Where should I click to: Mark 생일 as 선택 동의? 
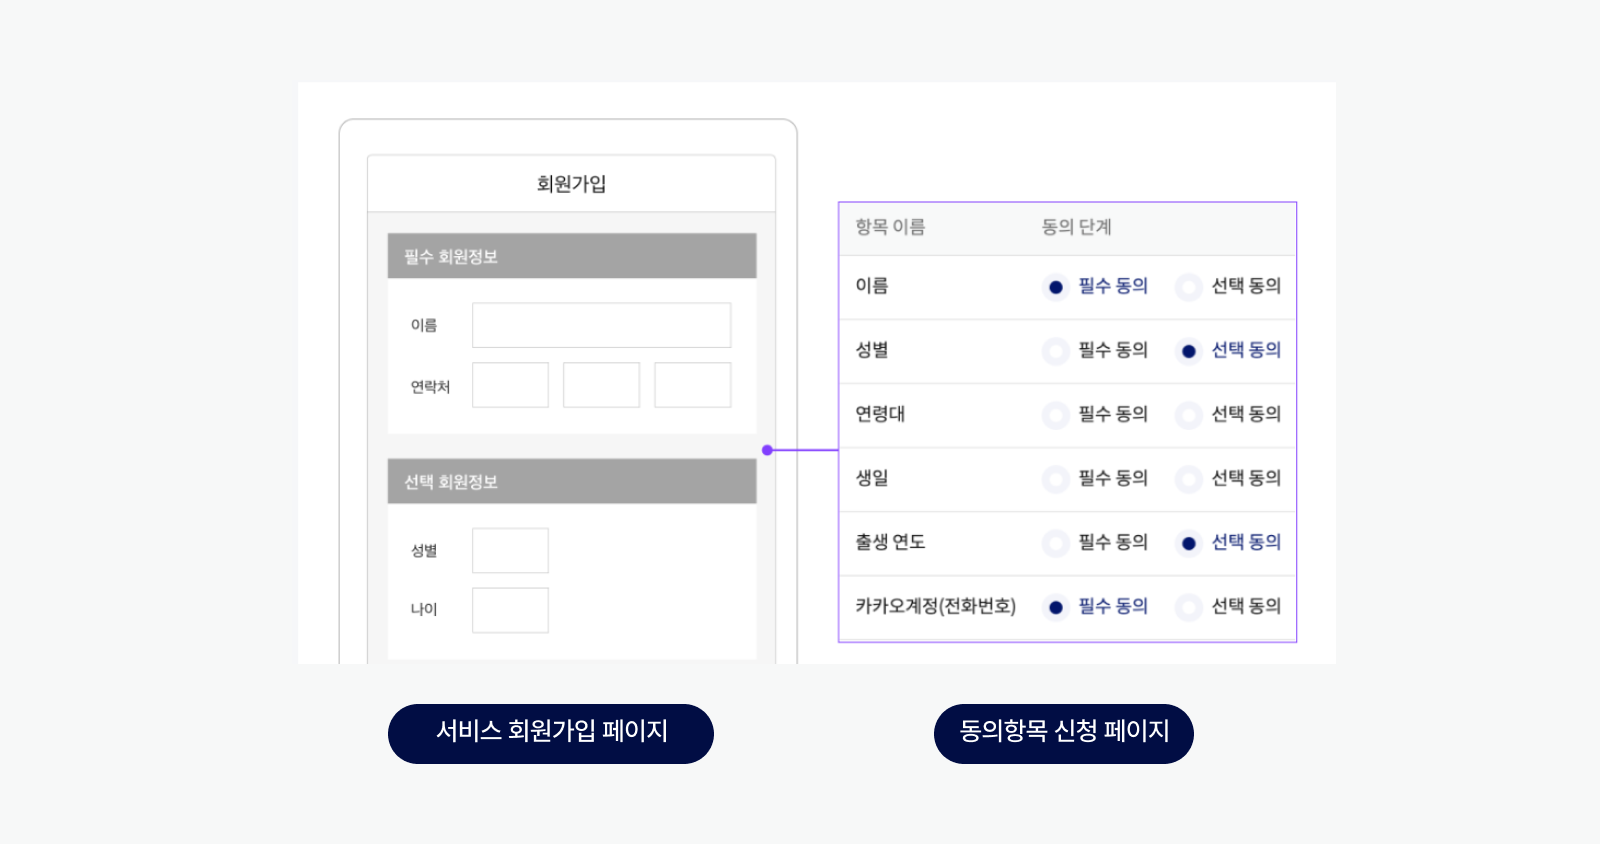coord(1189,479)
